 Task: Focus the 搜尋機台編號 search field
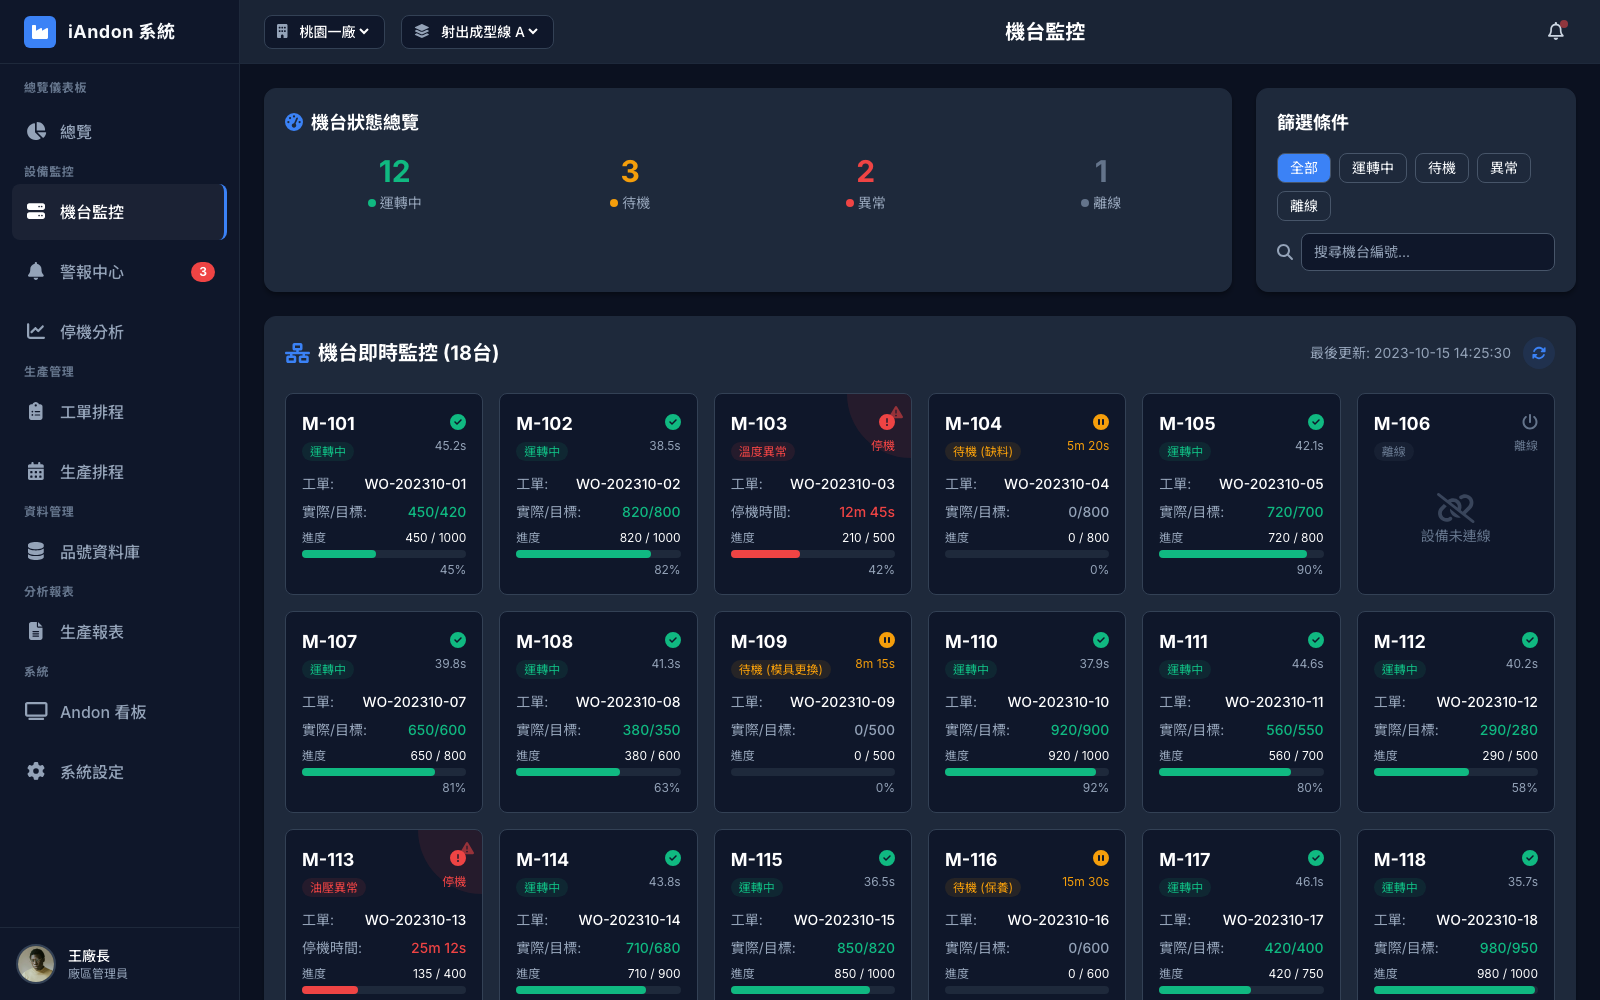[1428, 252]
